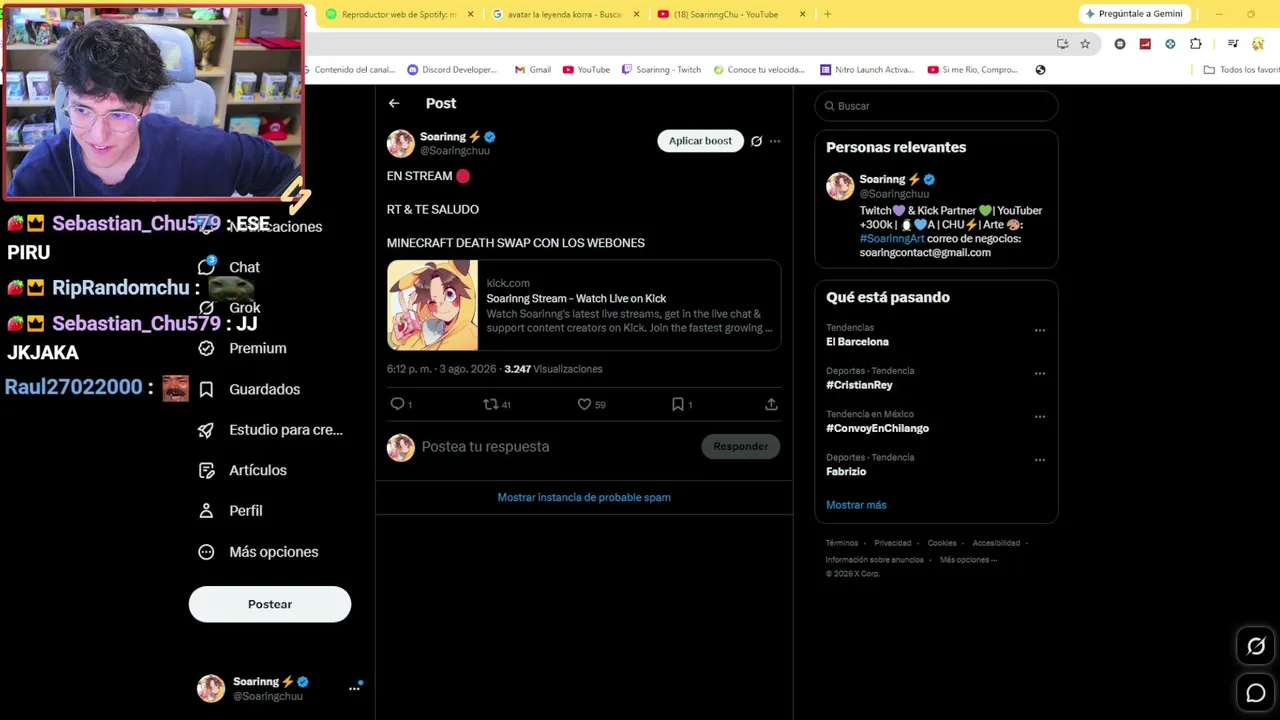
Task: Open Todos los favoritos folder
Action: click(1241, 70)
